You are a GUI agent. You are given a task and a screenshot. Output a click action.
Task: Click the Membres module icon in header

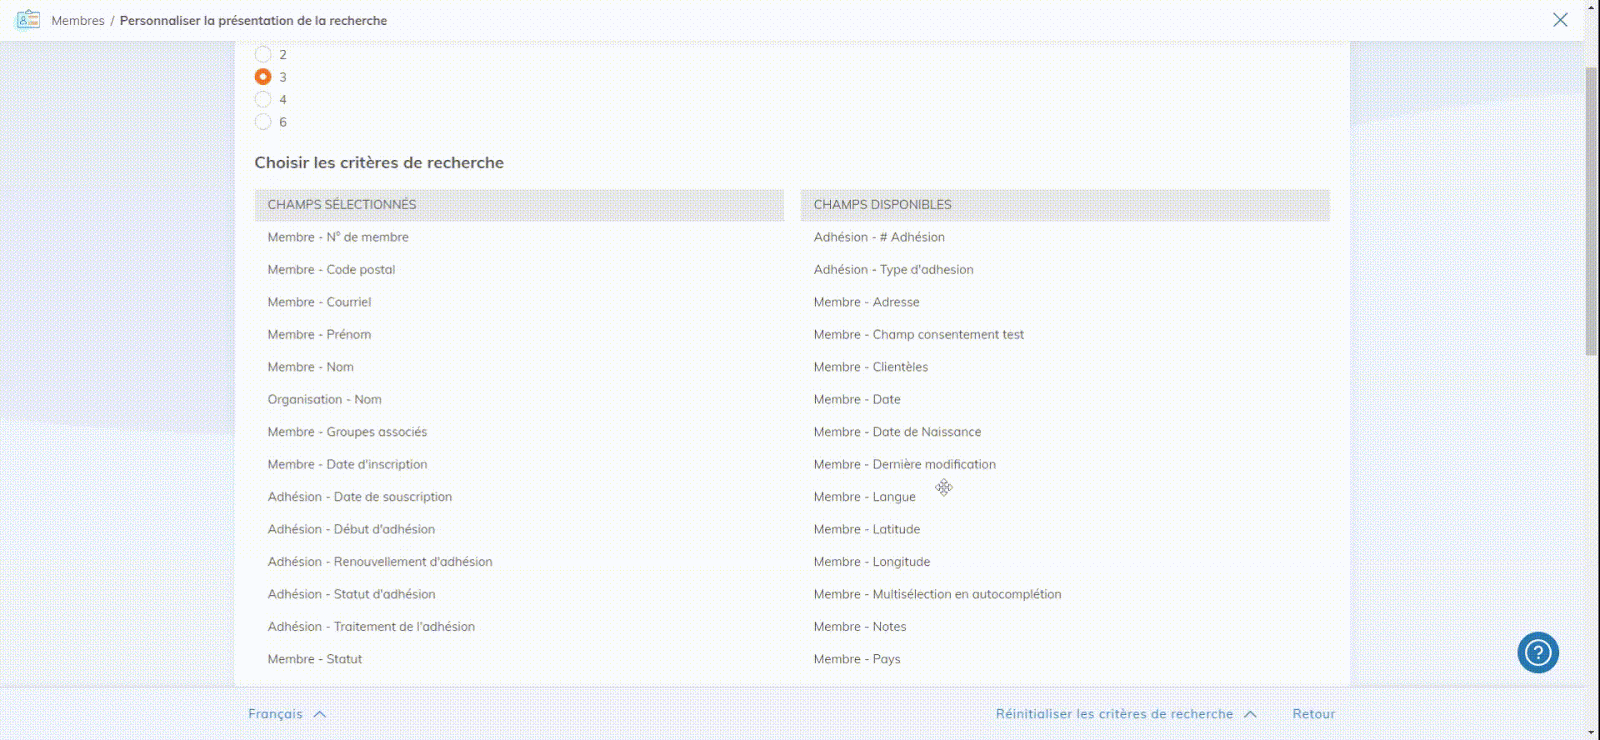[x=28, y=20]
